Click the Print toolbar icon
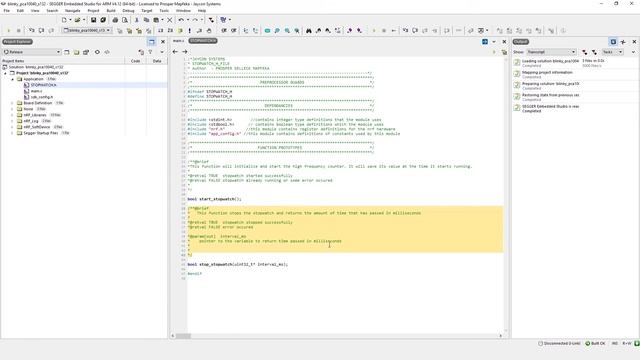 pos(115,20)
